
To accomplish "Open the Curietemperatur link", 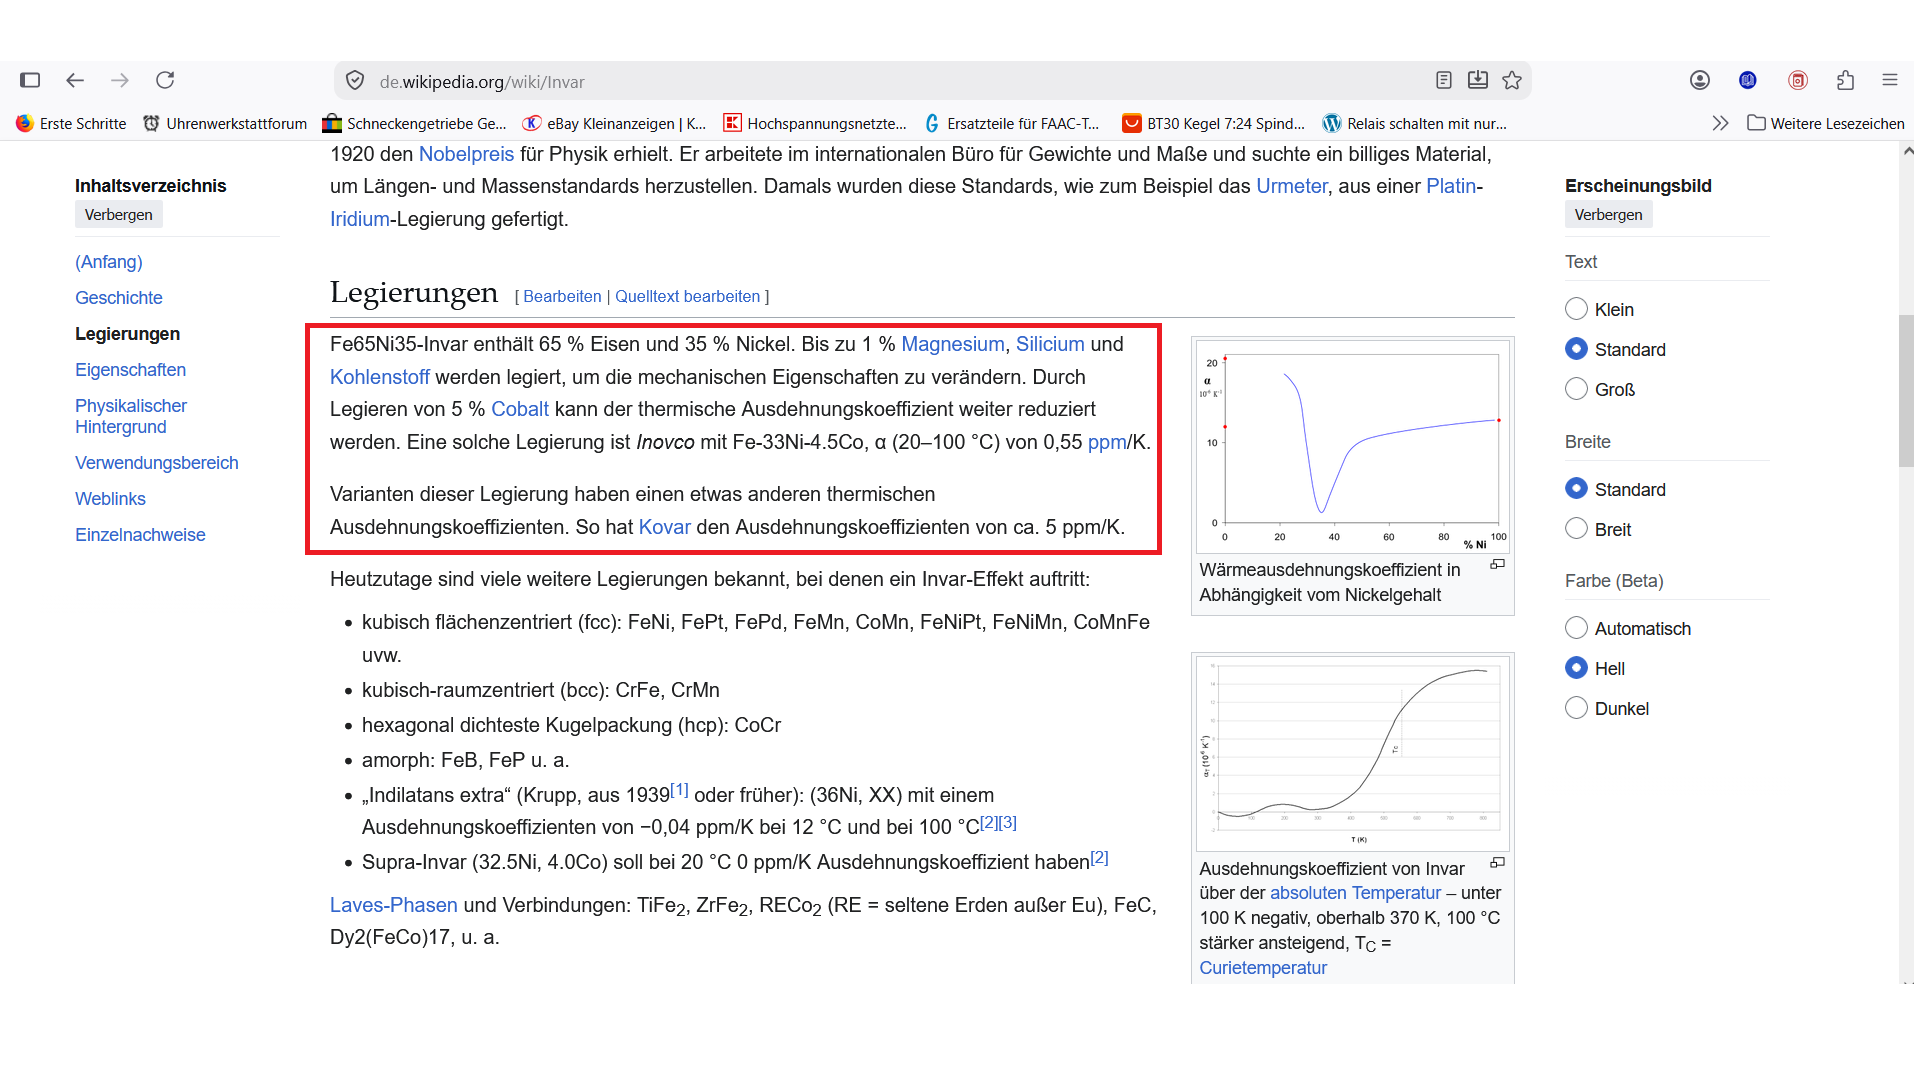I will click(1263, 968).
